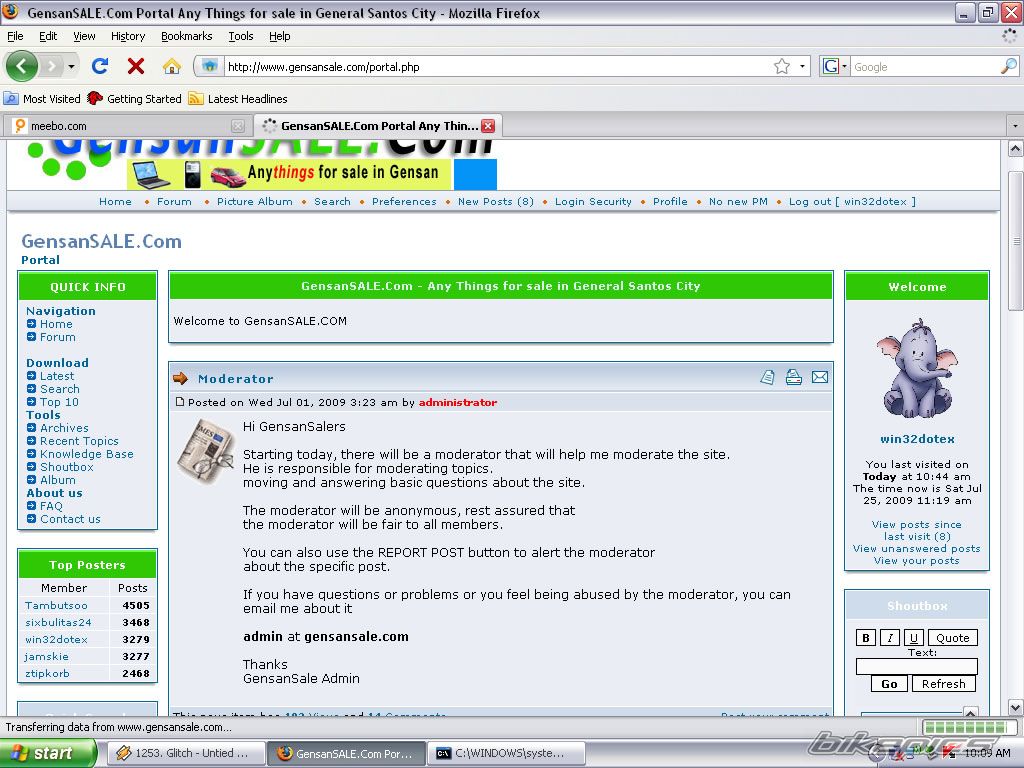Viewport: 1024px width, 768px height.
Task: Insert a Quote in the Shoutbox
Action: pyautogui.click(x=953, y=638)
